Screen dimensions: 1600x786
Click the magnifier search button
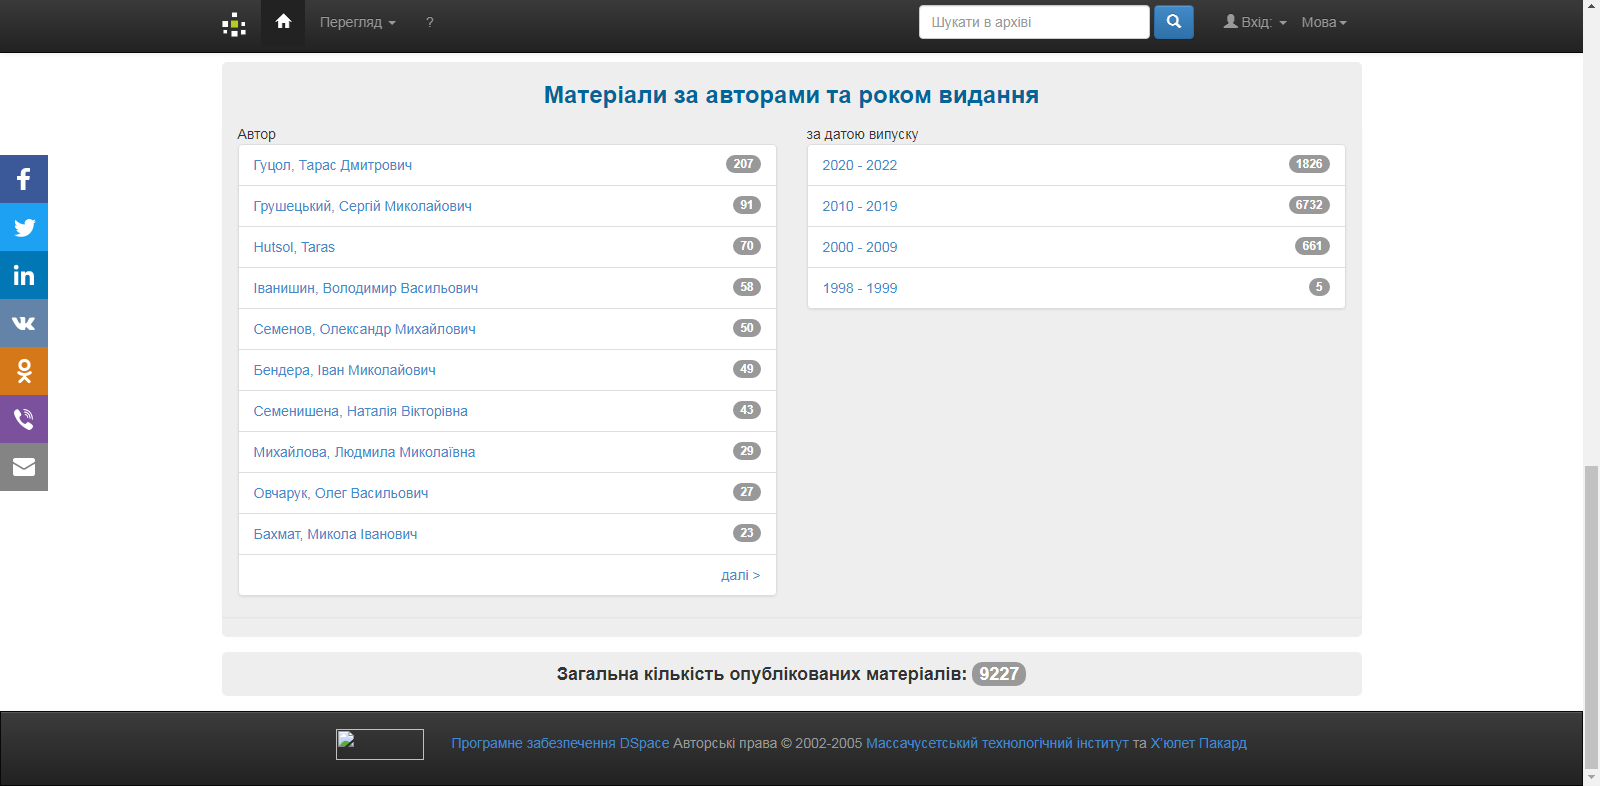click(1173, 22)
